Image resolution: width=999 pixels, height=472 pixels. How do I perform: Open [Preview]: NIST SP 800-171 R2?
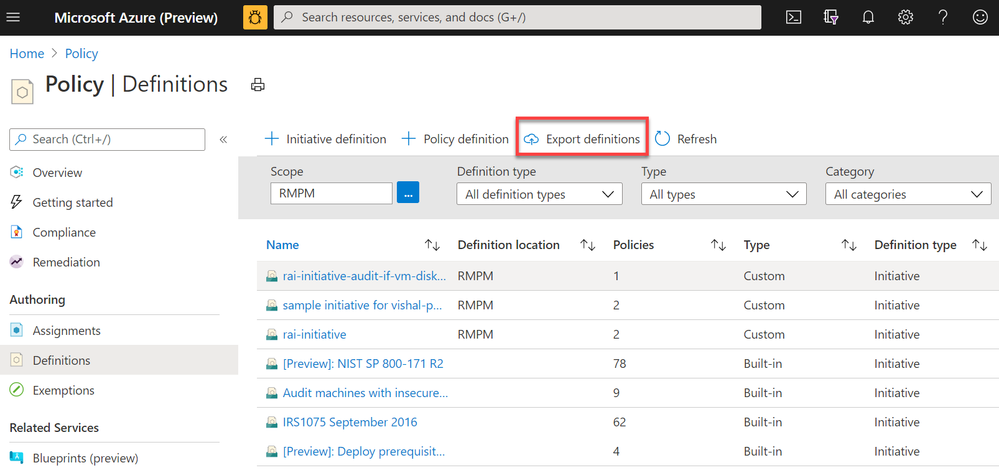pos(363,364)
